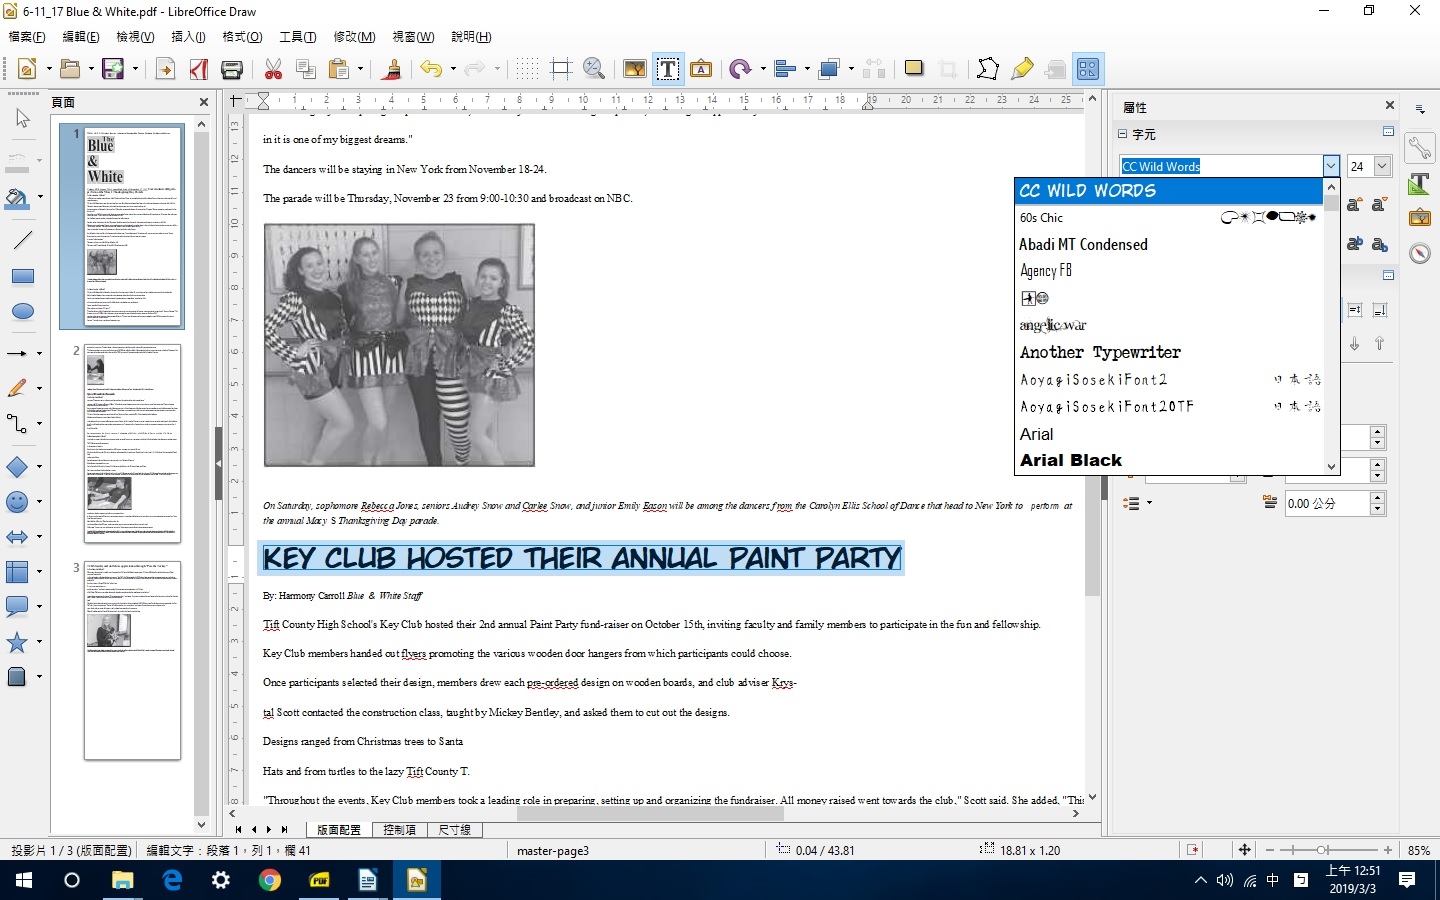Insert a Fontwork text shape

coord(701,69)
